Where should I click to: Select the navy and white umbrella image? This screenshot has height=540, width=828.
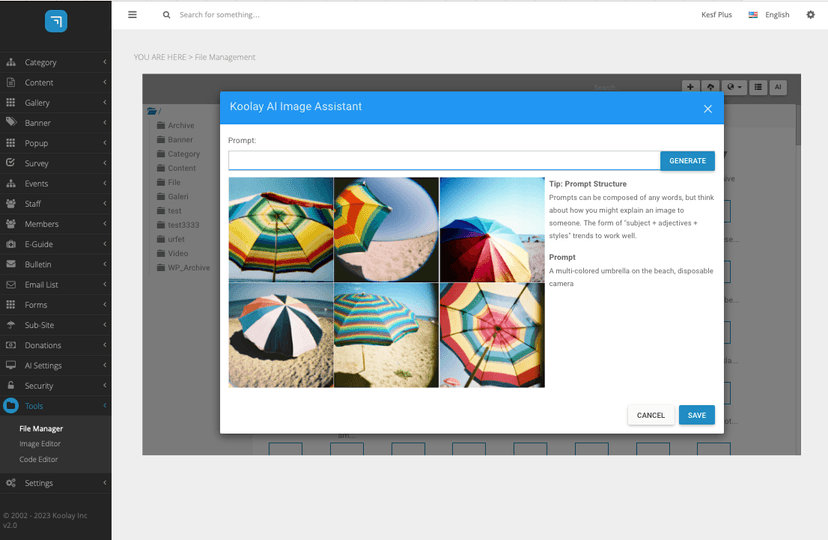coord(281,335)
